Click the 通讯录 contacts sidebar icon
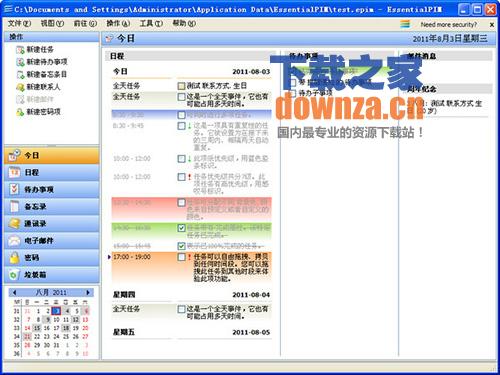 point(14,223)
